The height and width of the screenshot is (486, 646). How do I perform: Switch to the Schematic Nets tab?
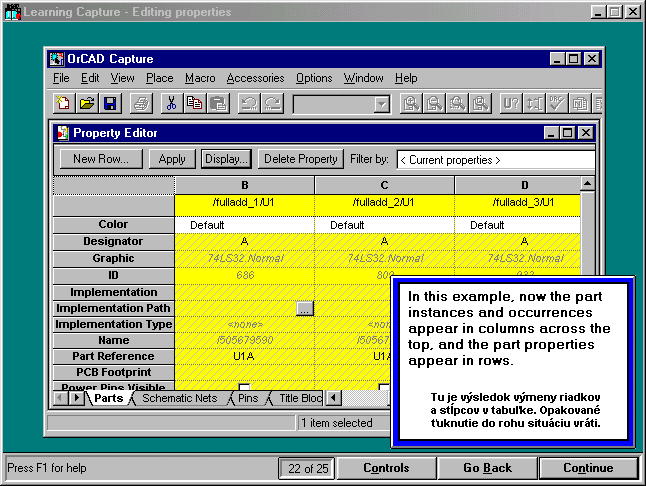tap(179, 398)
